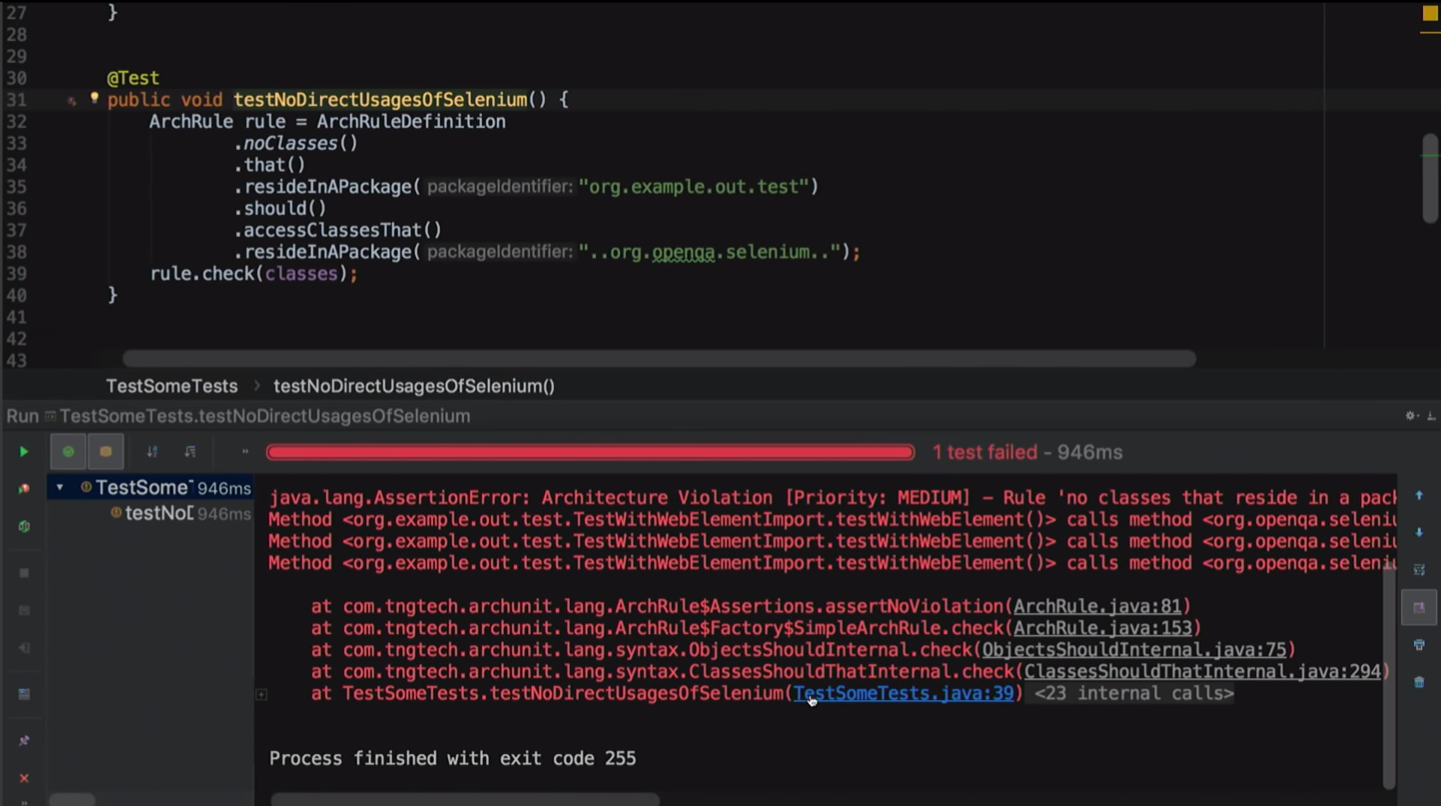1441x806 pixels.
Task: Expand the folded stack trace plus icon
Action: click(262, 694)
